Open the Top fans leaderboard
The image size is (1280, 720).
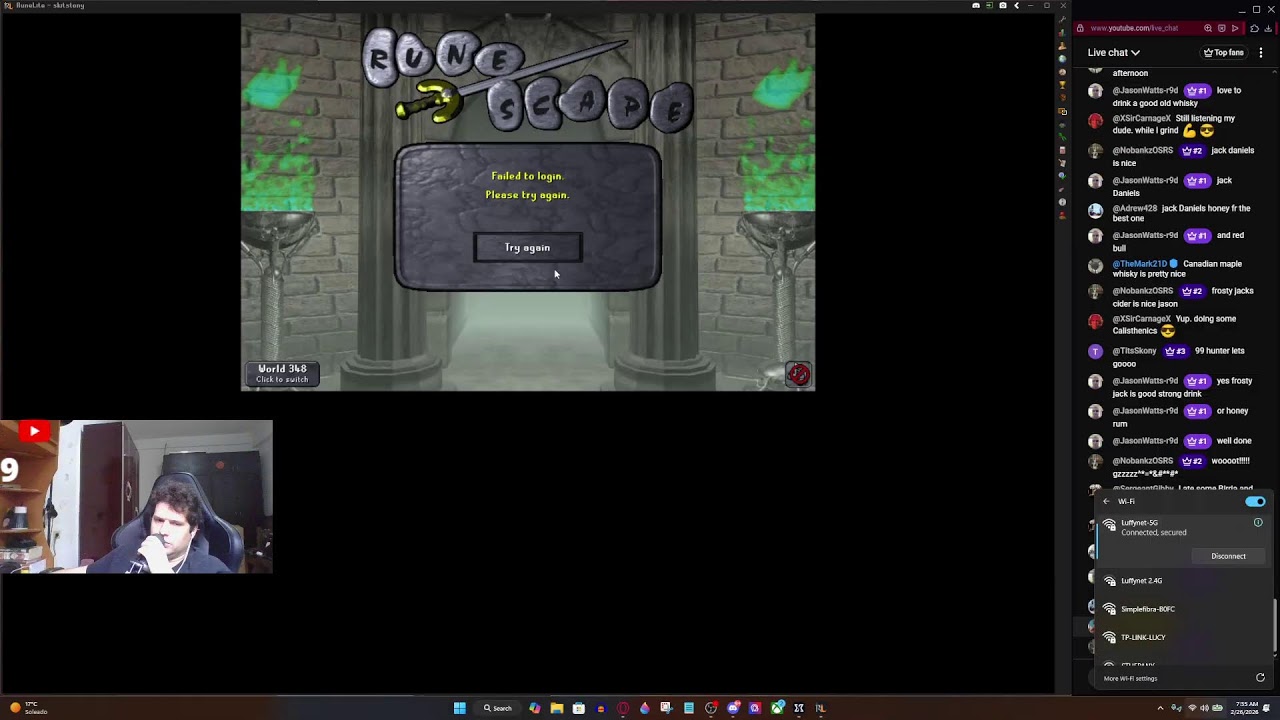pos(1224,52)
